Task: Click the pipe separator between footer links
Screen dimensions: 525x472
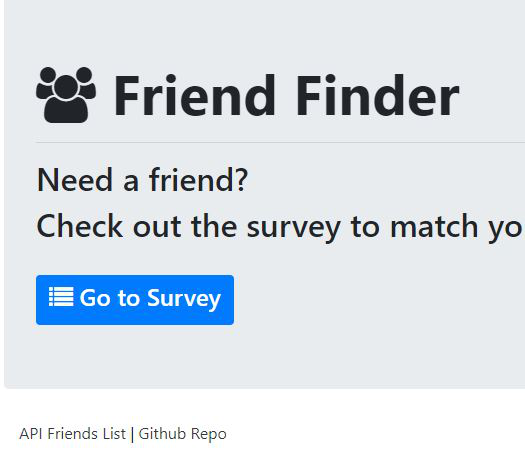Action: [132, 434]
